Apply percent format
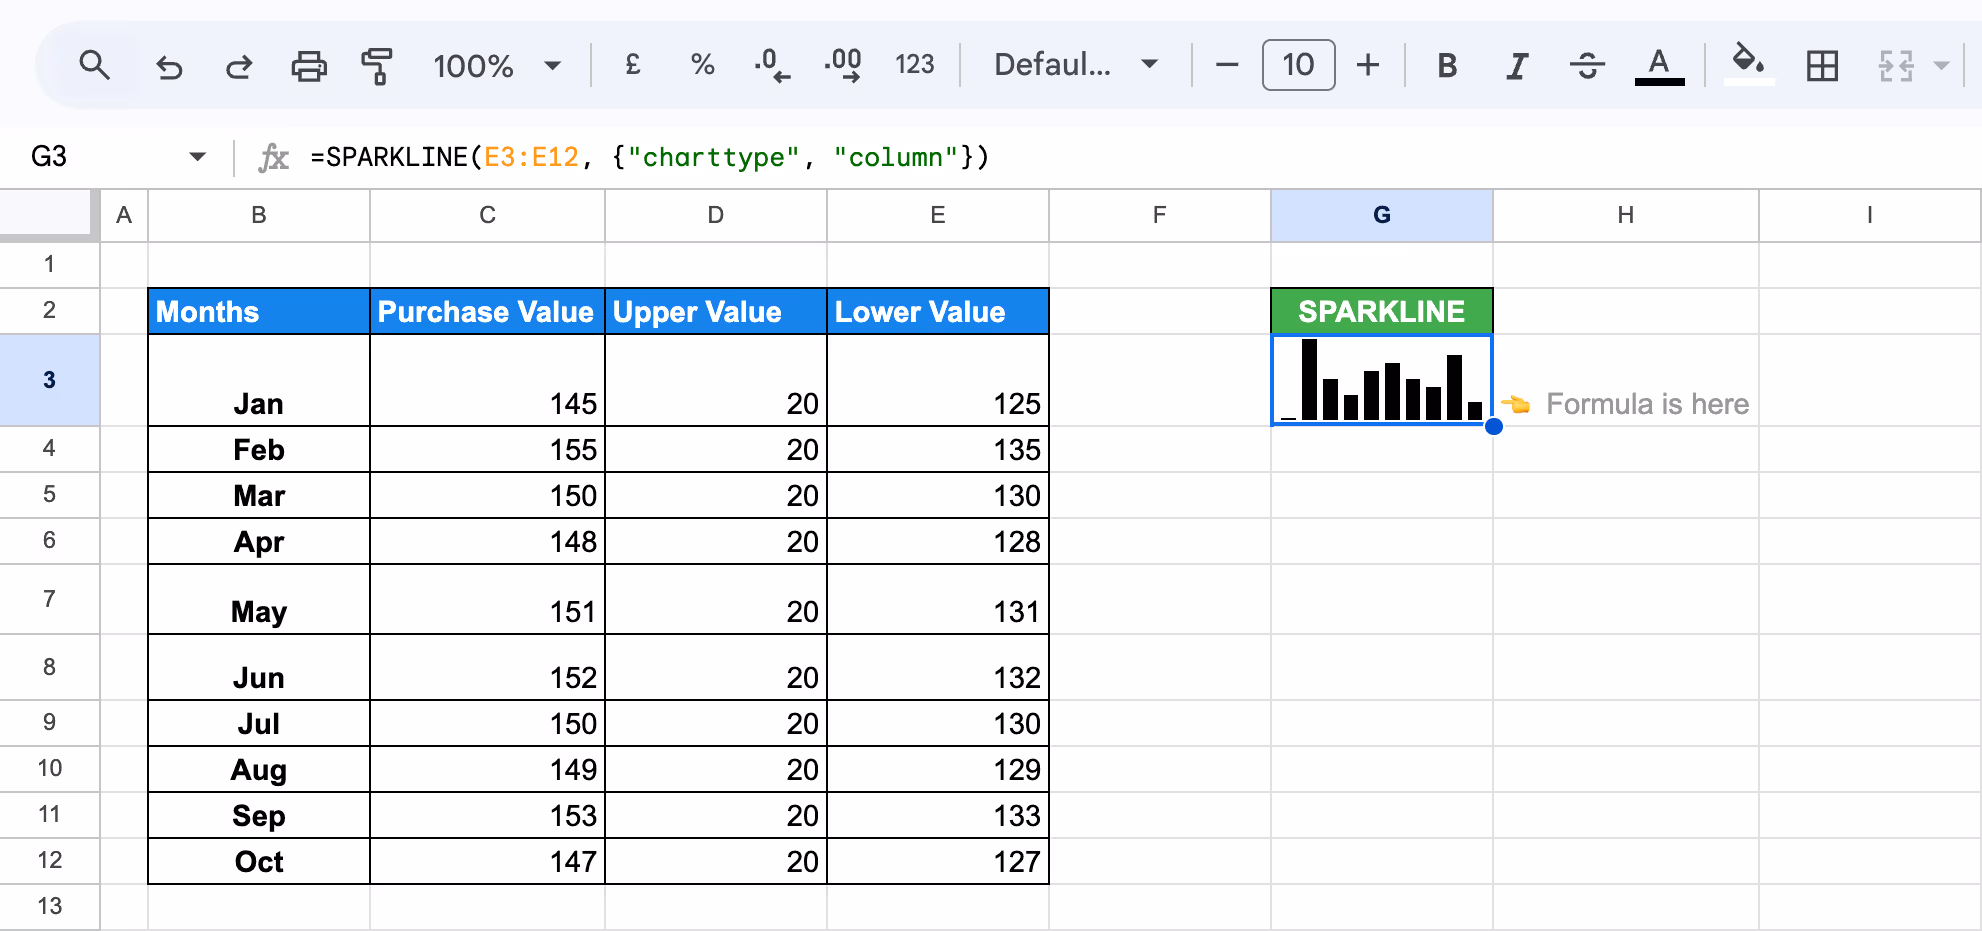The width and height of the screenshot is (1982, 931). (x=703, y=66)
